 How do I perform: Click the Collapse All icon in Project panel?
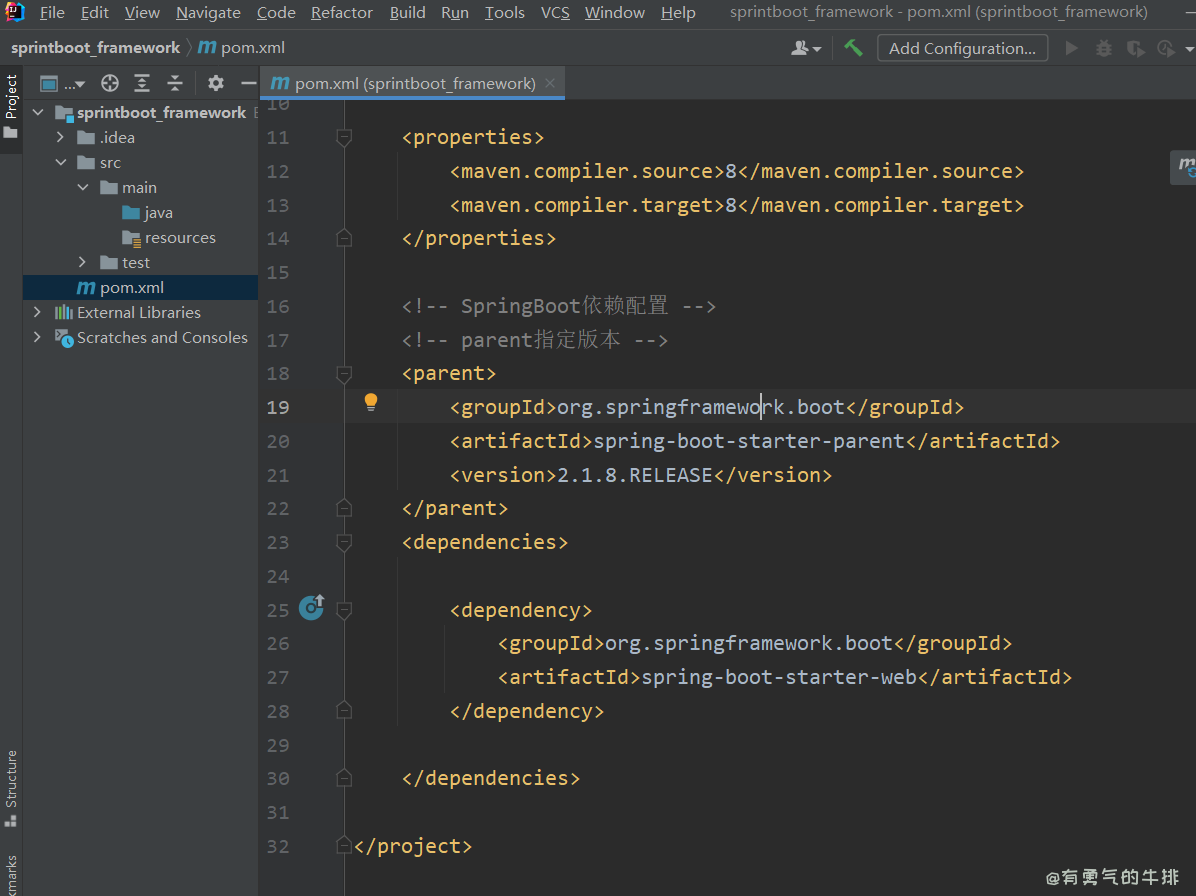(x=175, y=83)
